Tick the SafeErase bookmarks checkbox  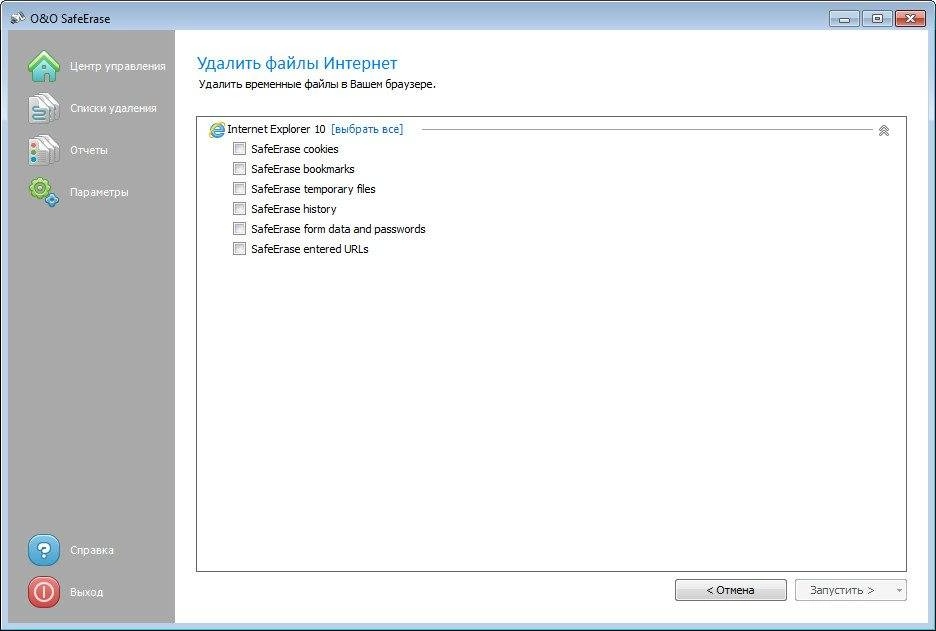click(x=239, y=169)
